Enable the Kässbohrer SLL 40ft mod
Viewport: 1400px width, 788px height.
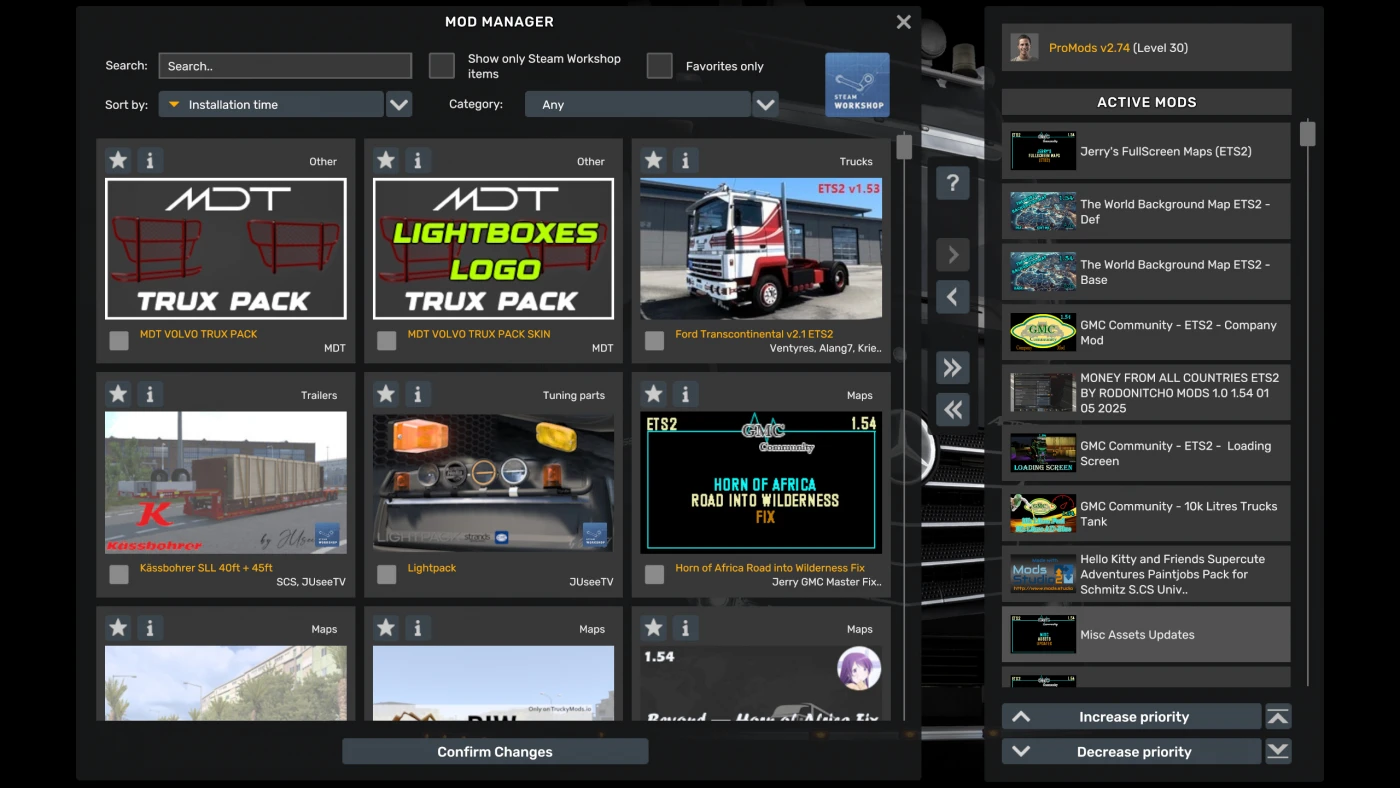(x=118, y=574)
